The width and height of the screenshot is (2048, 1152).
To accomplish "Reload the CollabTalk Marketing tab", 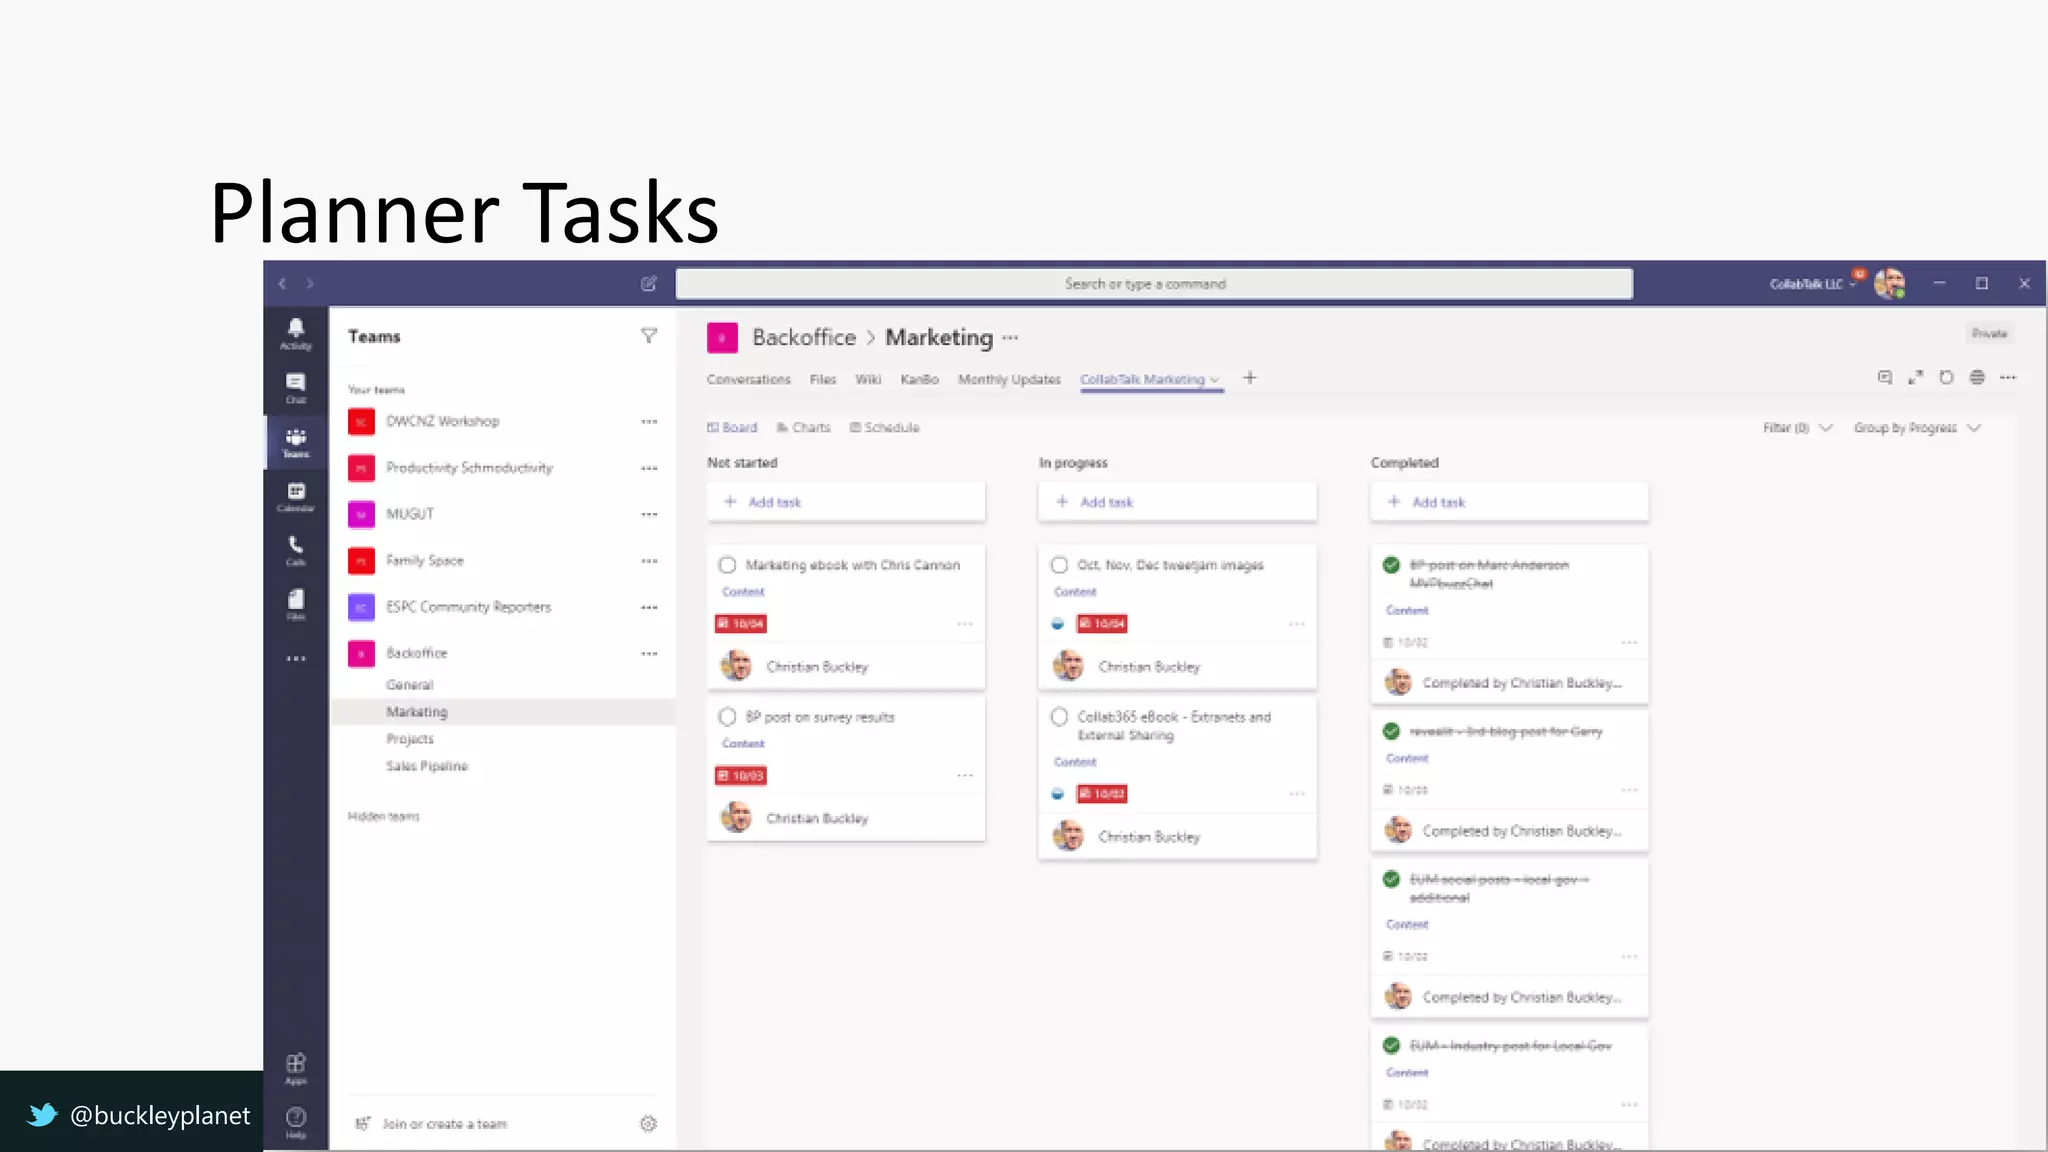I will pos(1946,378).
